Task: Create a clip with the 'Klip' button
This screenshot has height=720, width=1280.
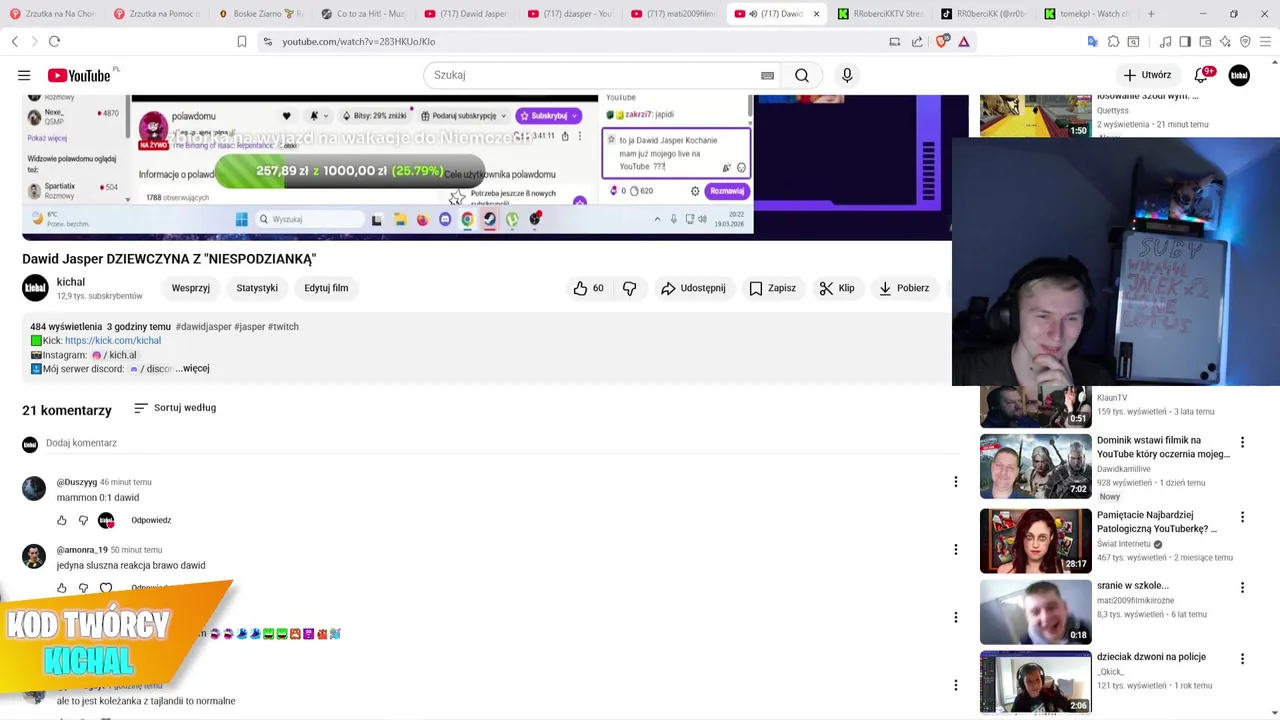Action: (837, 288)
